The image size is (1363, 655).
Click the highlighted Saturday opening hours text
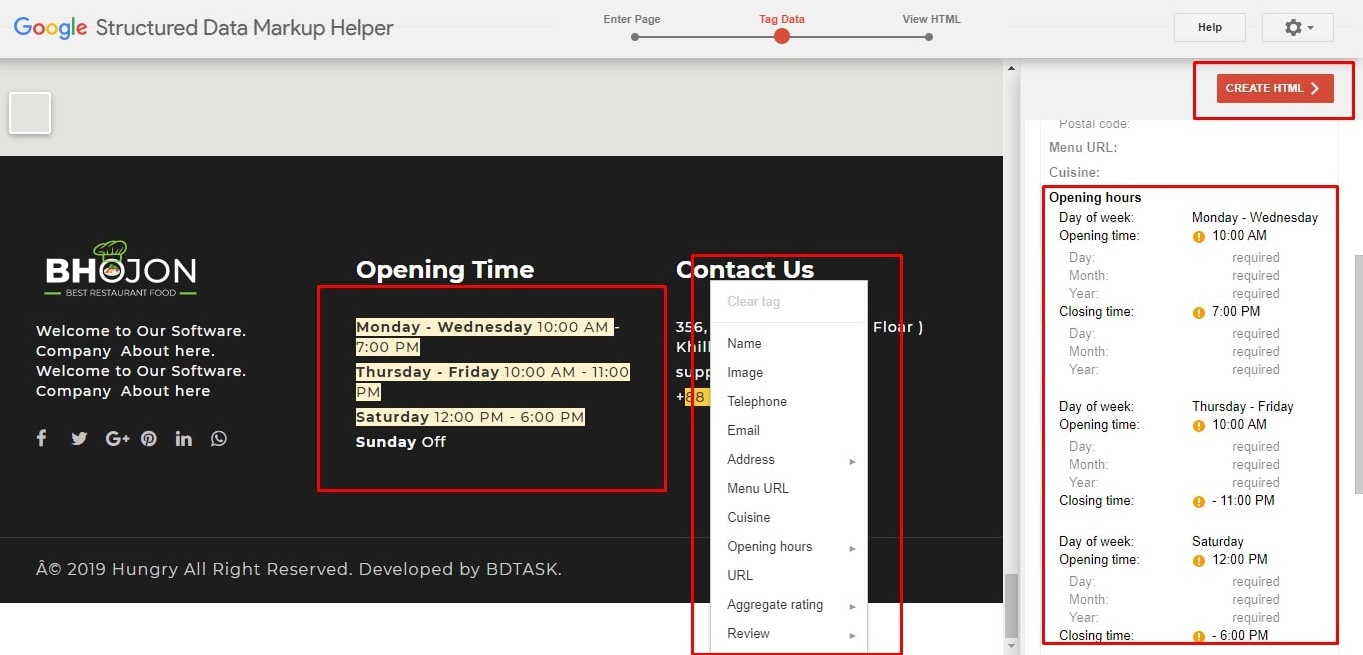point(470,417)
